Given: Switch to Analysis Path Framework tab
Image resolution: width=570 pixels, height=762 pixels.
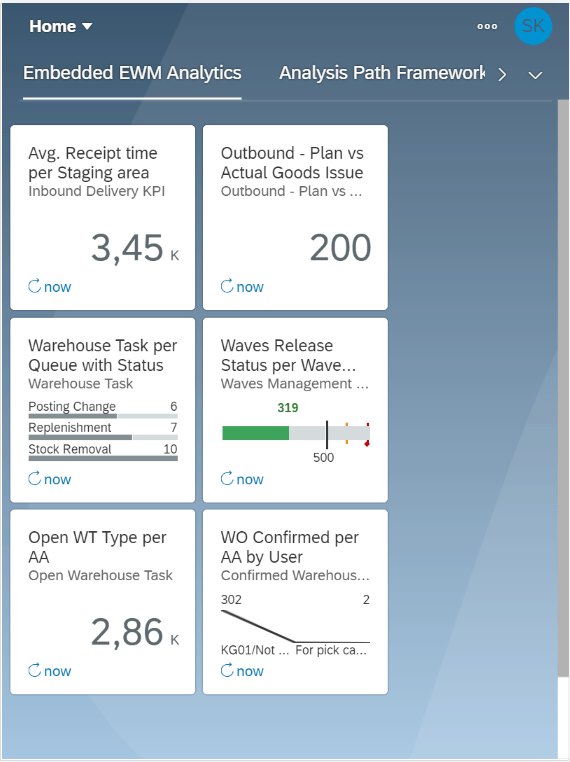Looking at the screenshot, I should (x=382, y=73).
